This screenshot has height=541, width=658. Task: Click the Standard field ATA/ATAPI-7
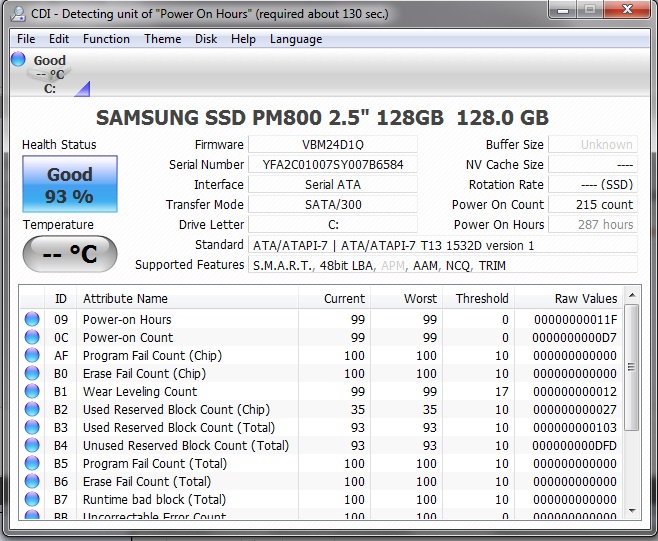point(443,245)
